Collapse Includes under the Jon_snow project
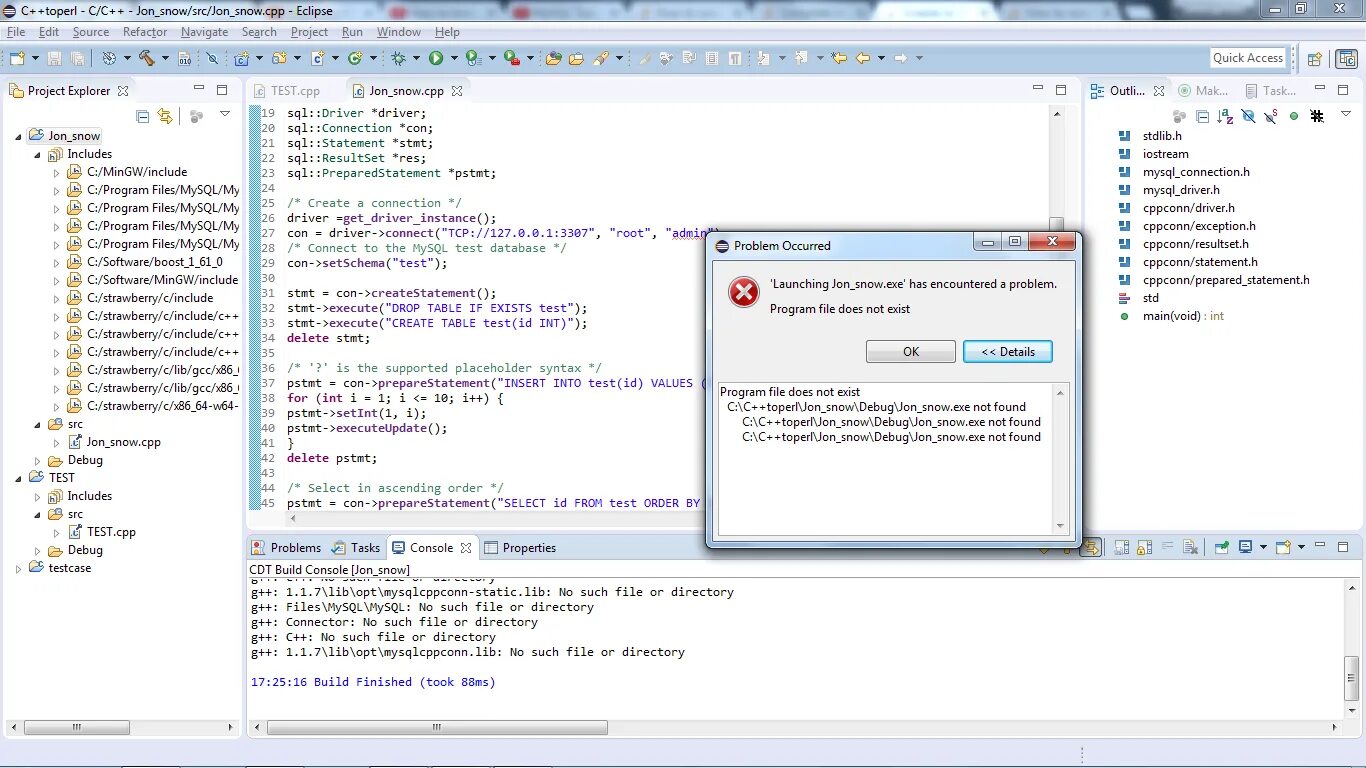Image resolution: width=1366 pixels, height=768 pixels. 37,154
